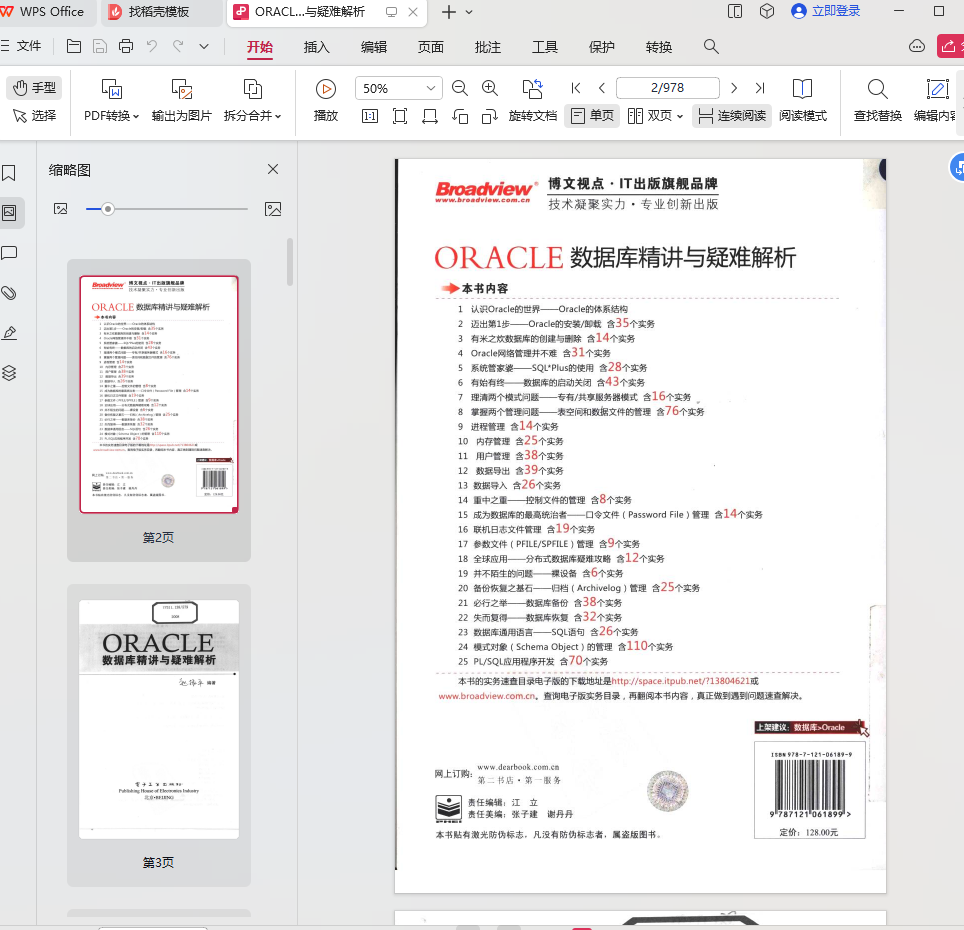
Task: Switch to the 开始 ribbon tab
Action: point(259,47)
